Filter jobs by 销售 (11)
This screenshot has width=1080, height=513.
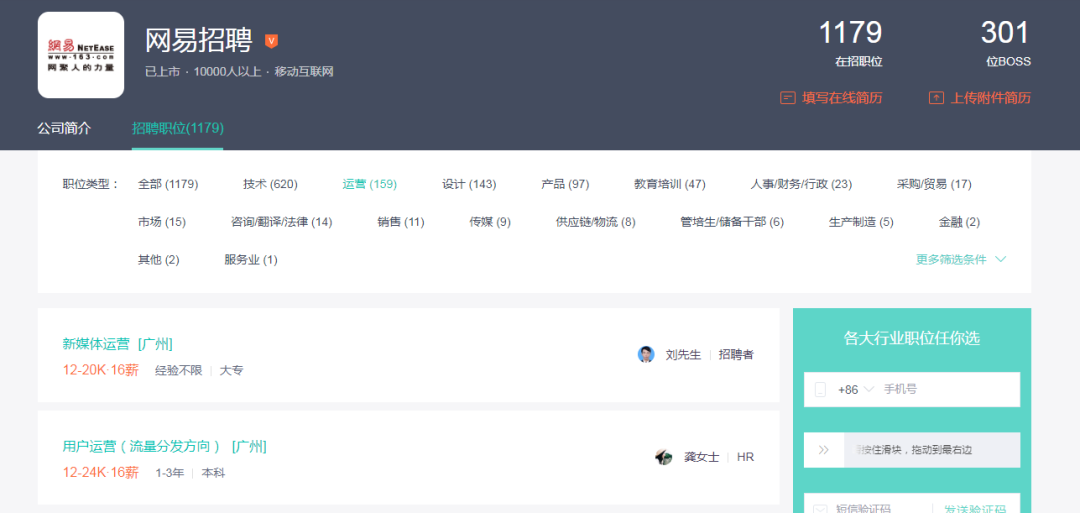click(x=401, y=222)
